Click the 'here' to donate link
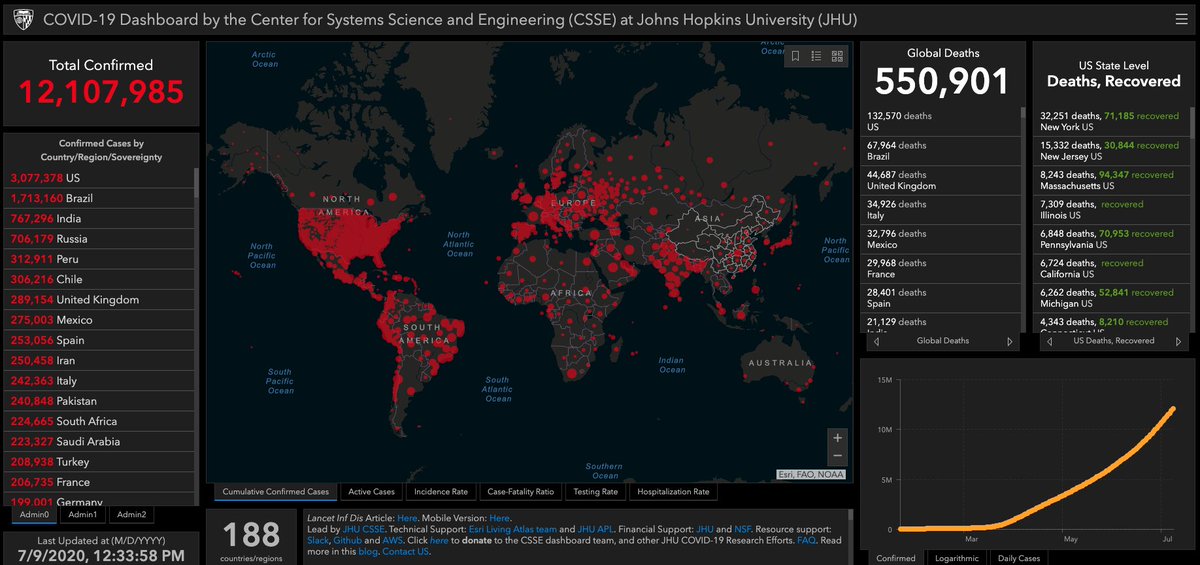This screenshot has width=1200, height=565. coord(439,540)
